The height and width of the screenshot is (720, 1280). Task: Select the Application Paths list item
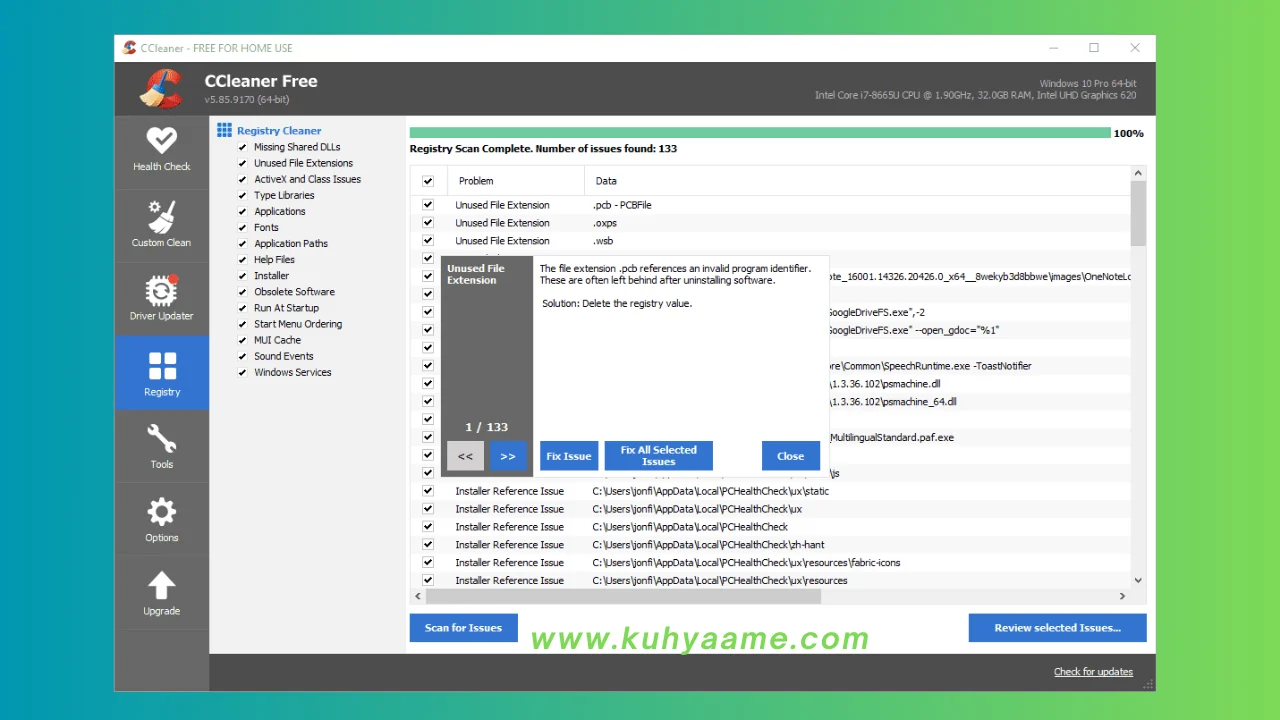click(x=291, y=243)
